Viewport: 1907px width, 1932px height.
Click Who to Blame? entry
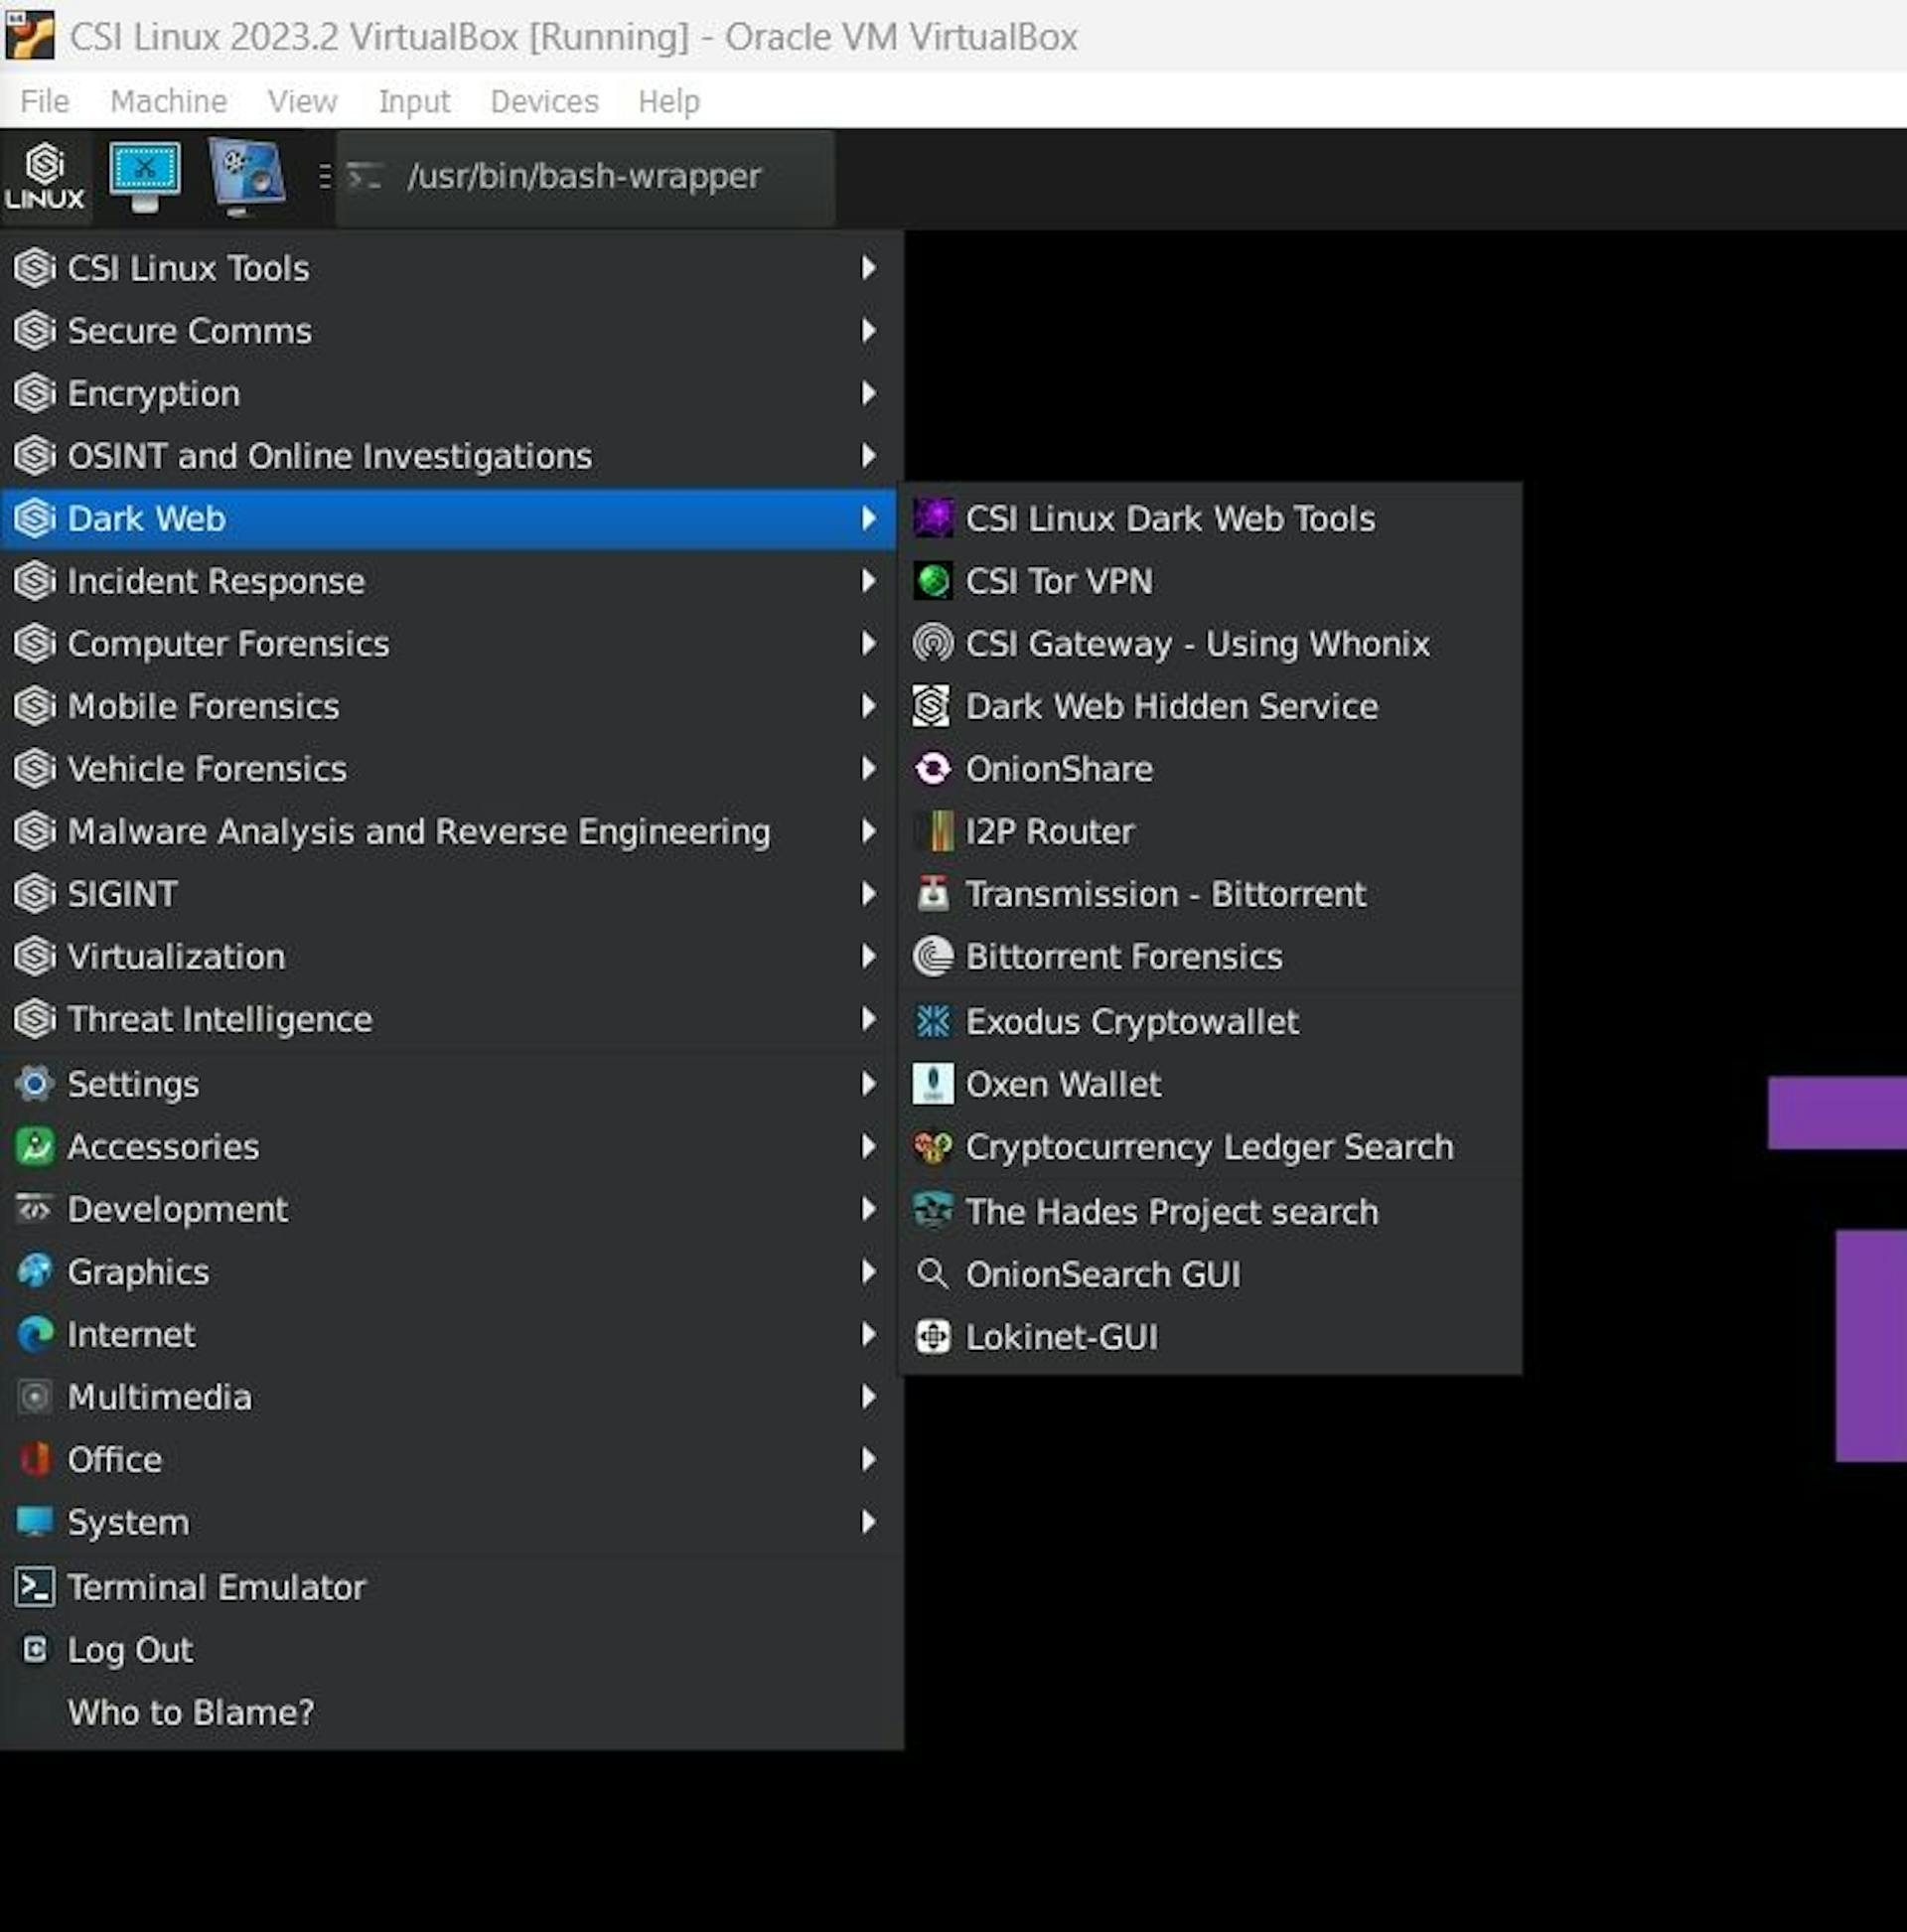tap(190, 1713)
